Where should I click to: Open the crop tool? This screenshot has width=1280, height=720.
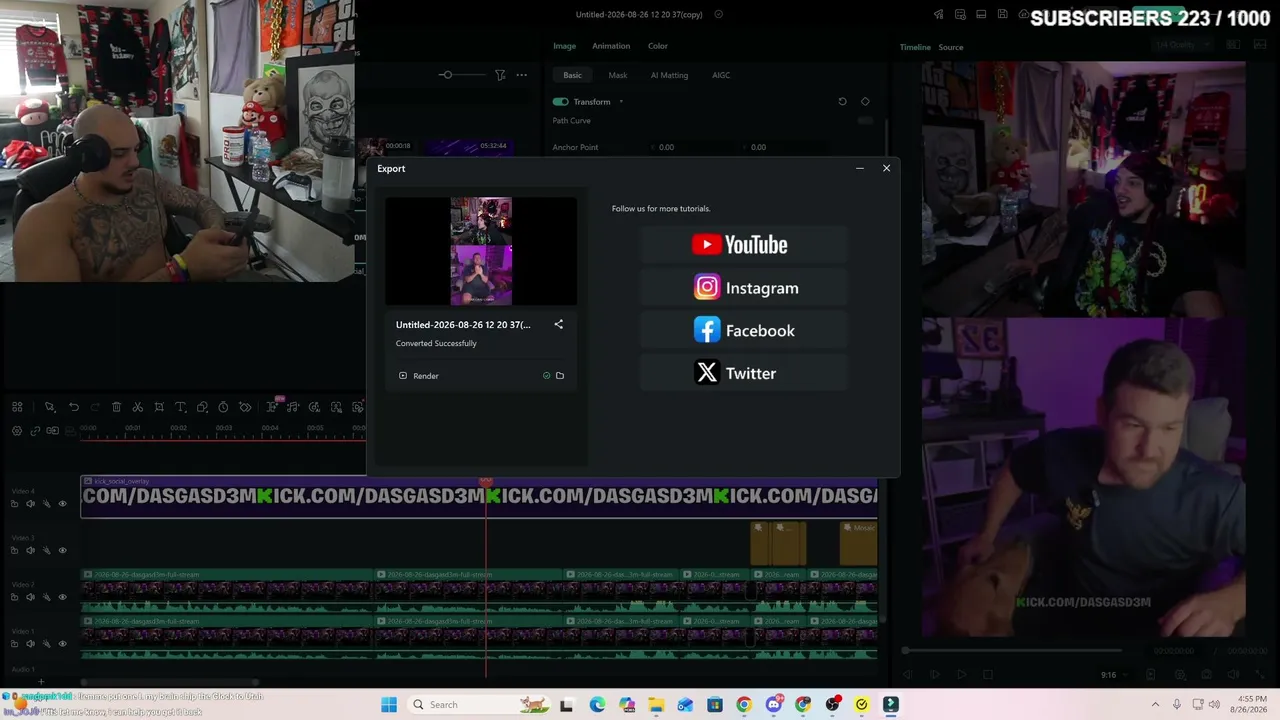coord(159,407)
